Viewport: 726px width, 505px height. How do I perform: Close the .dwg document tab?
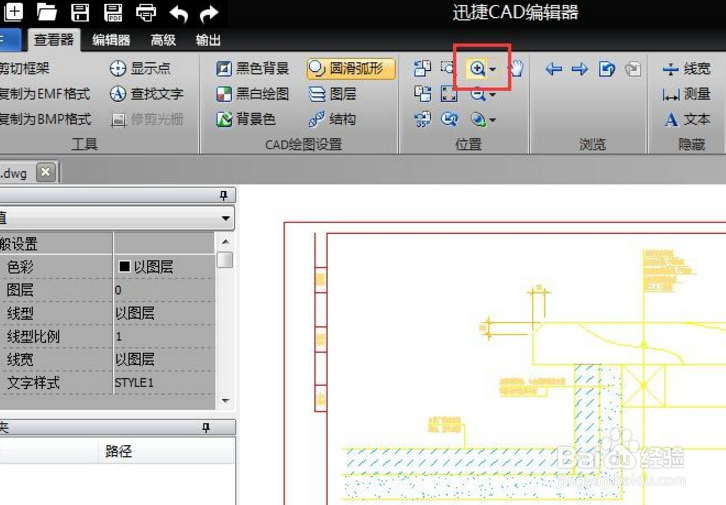click(x=45, y=172)
